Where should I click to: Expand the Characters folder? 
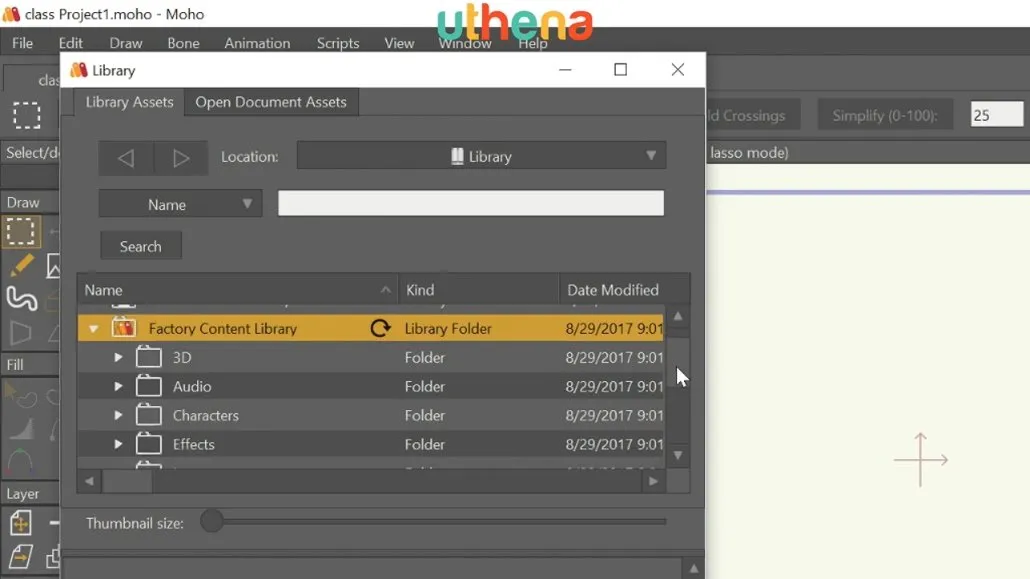click(x=118, y=415)
